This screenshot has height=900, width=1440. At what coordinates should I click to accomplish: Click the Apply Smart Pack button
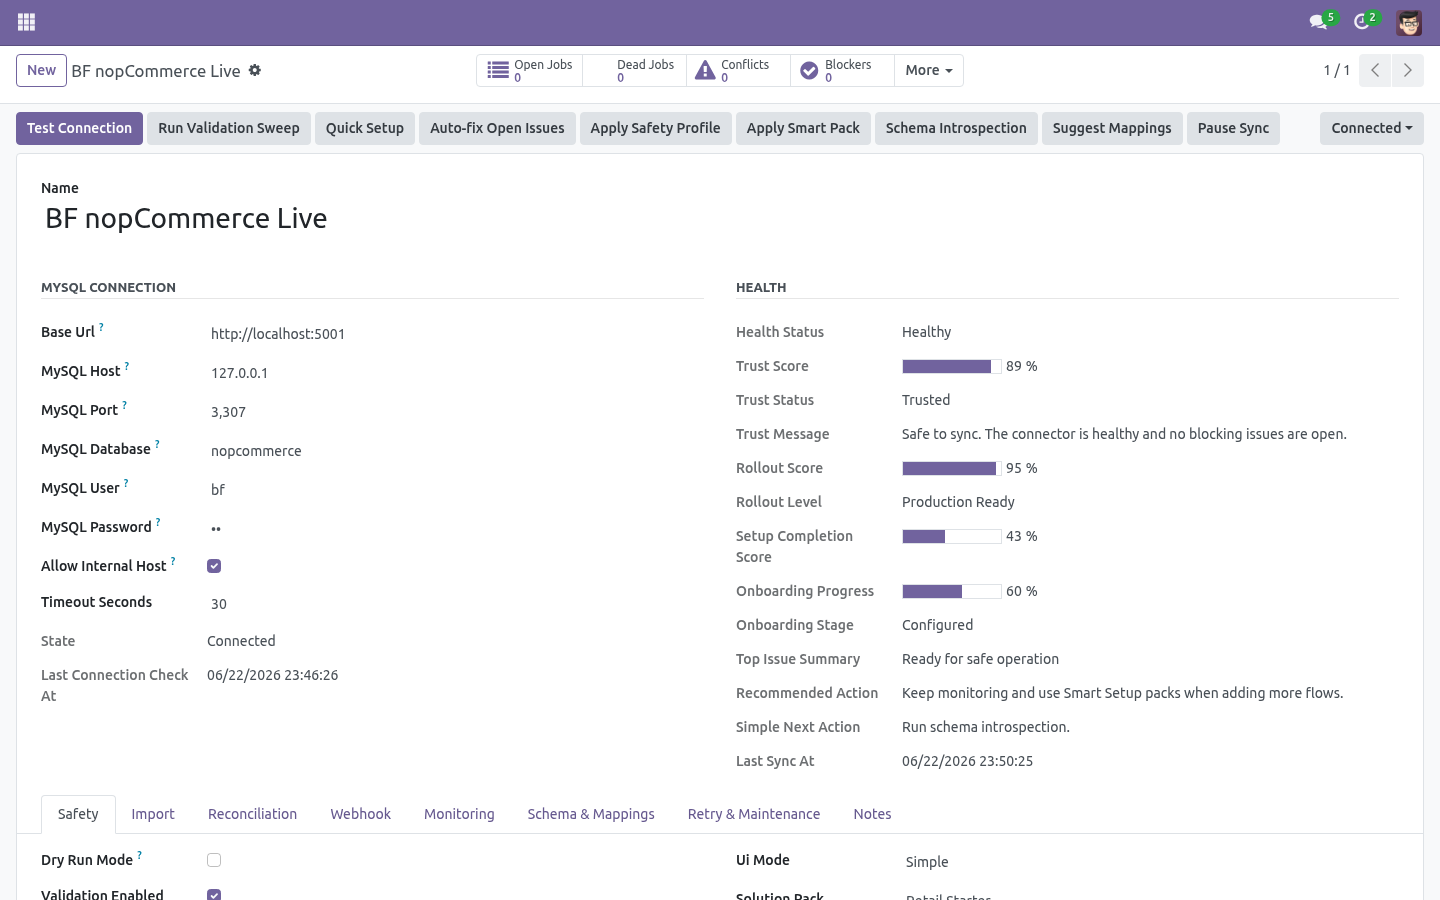[x=803, y=128]
